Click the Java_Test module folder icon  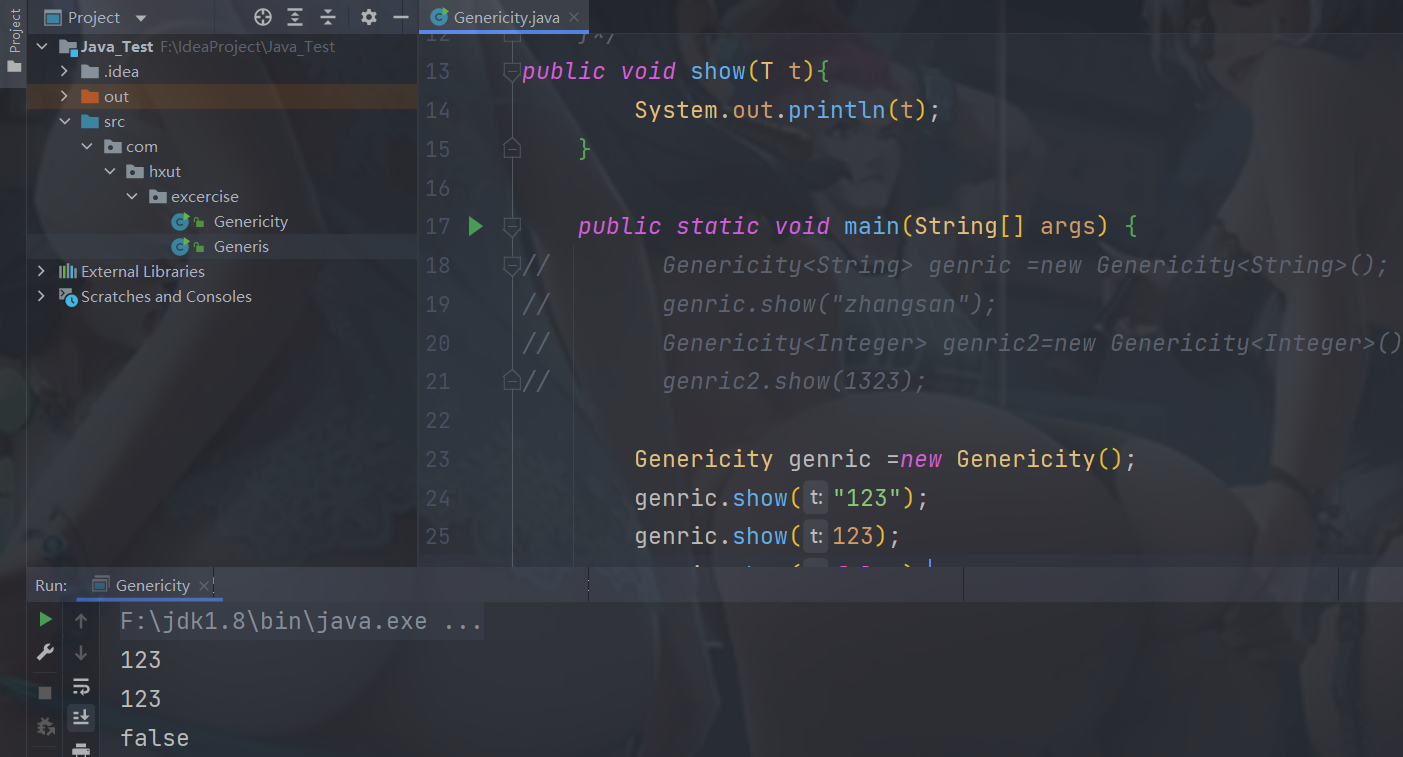[68, 47]
